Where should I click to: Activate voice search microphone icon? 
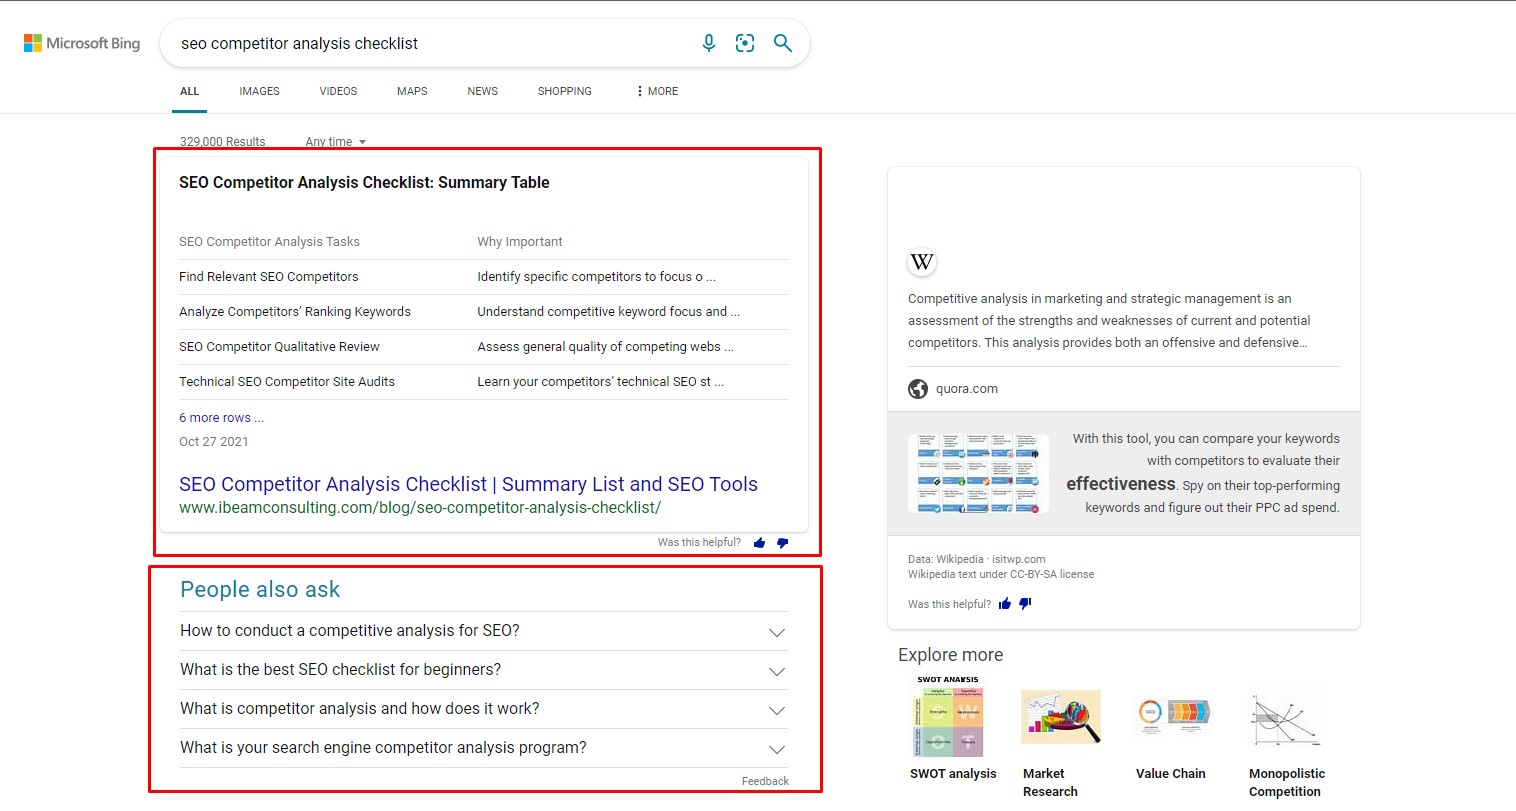point(709,43)
